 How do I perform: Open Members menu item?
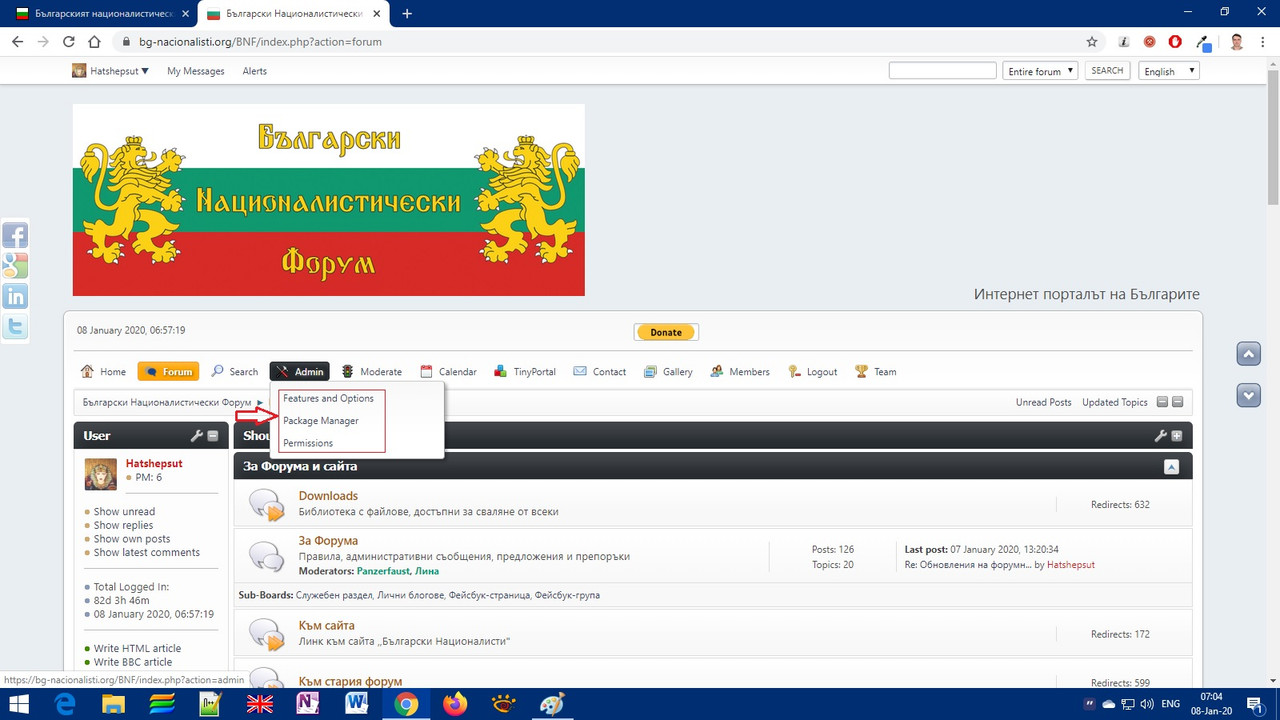coord(740,371)
